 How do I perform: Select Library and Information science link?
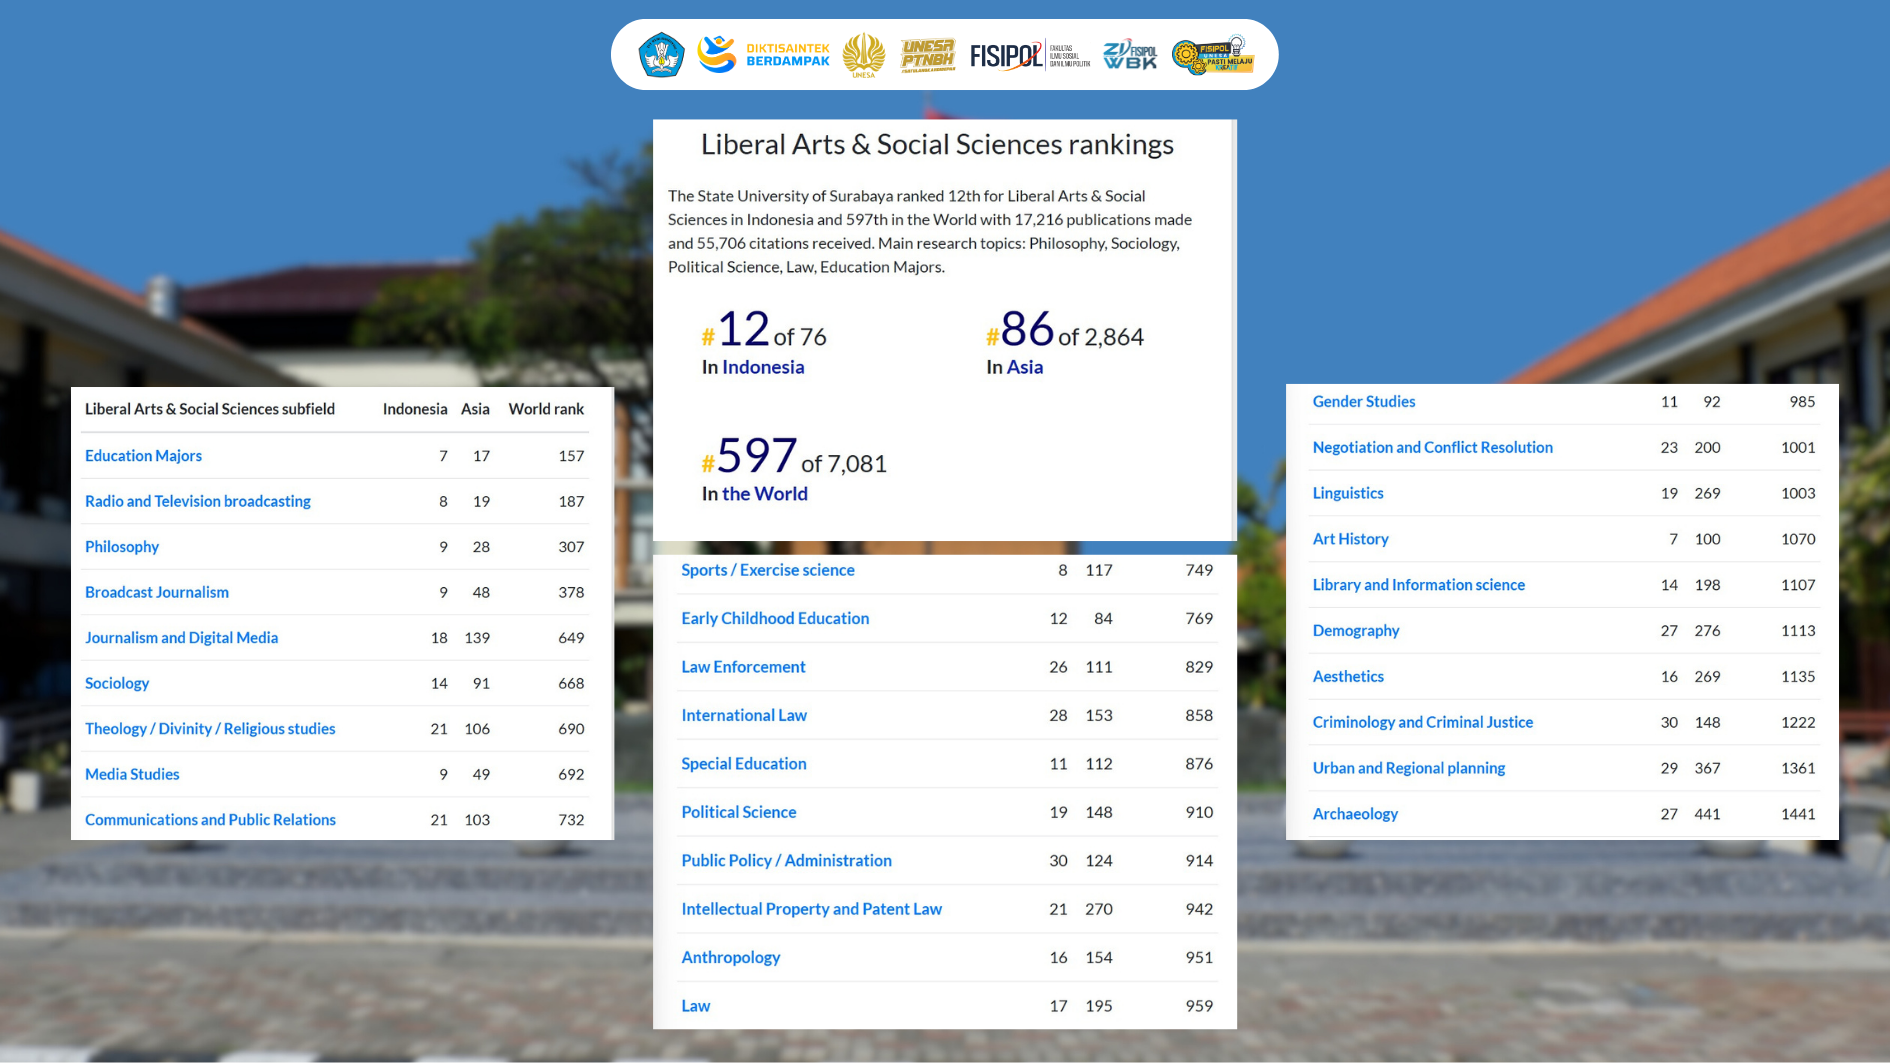tap(1418, 585)
